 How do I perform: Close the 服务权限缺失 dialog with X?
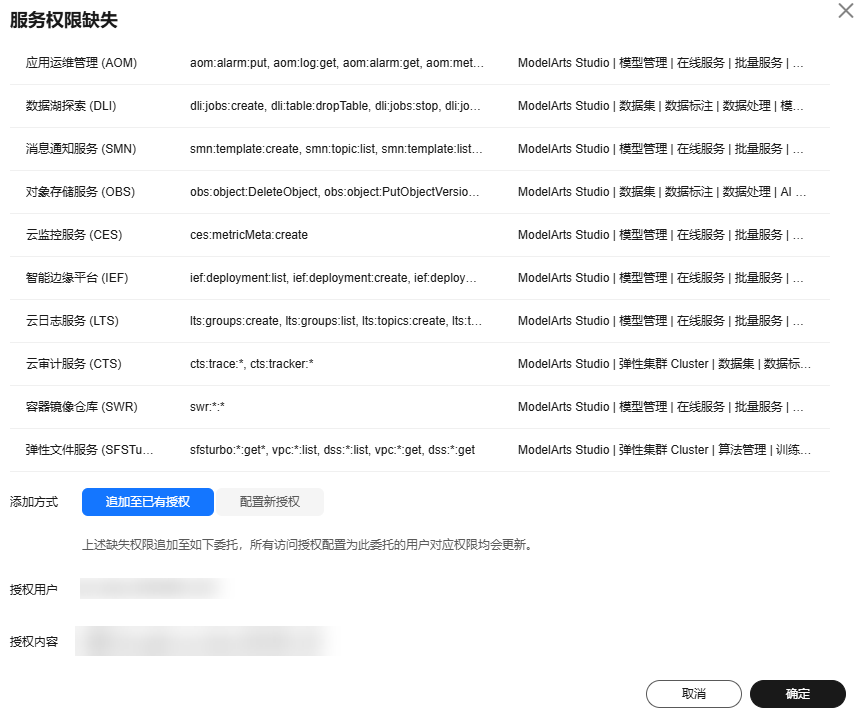(845, 10)
